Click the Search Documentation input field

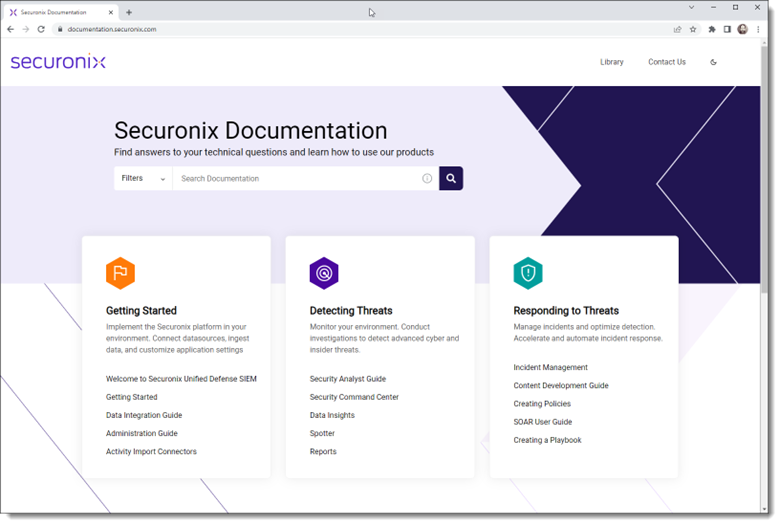[x=295, y=179]
